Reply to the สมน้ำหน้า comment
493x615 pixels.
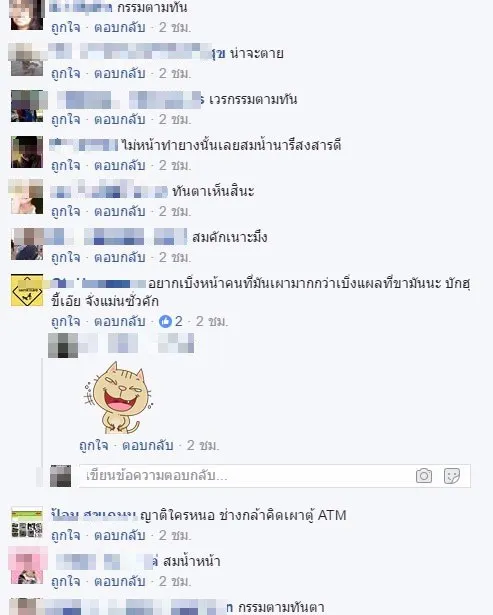[120, 581]
